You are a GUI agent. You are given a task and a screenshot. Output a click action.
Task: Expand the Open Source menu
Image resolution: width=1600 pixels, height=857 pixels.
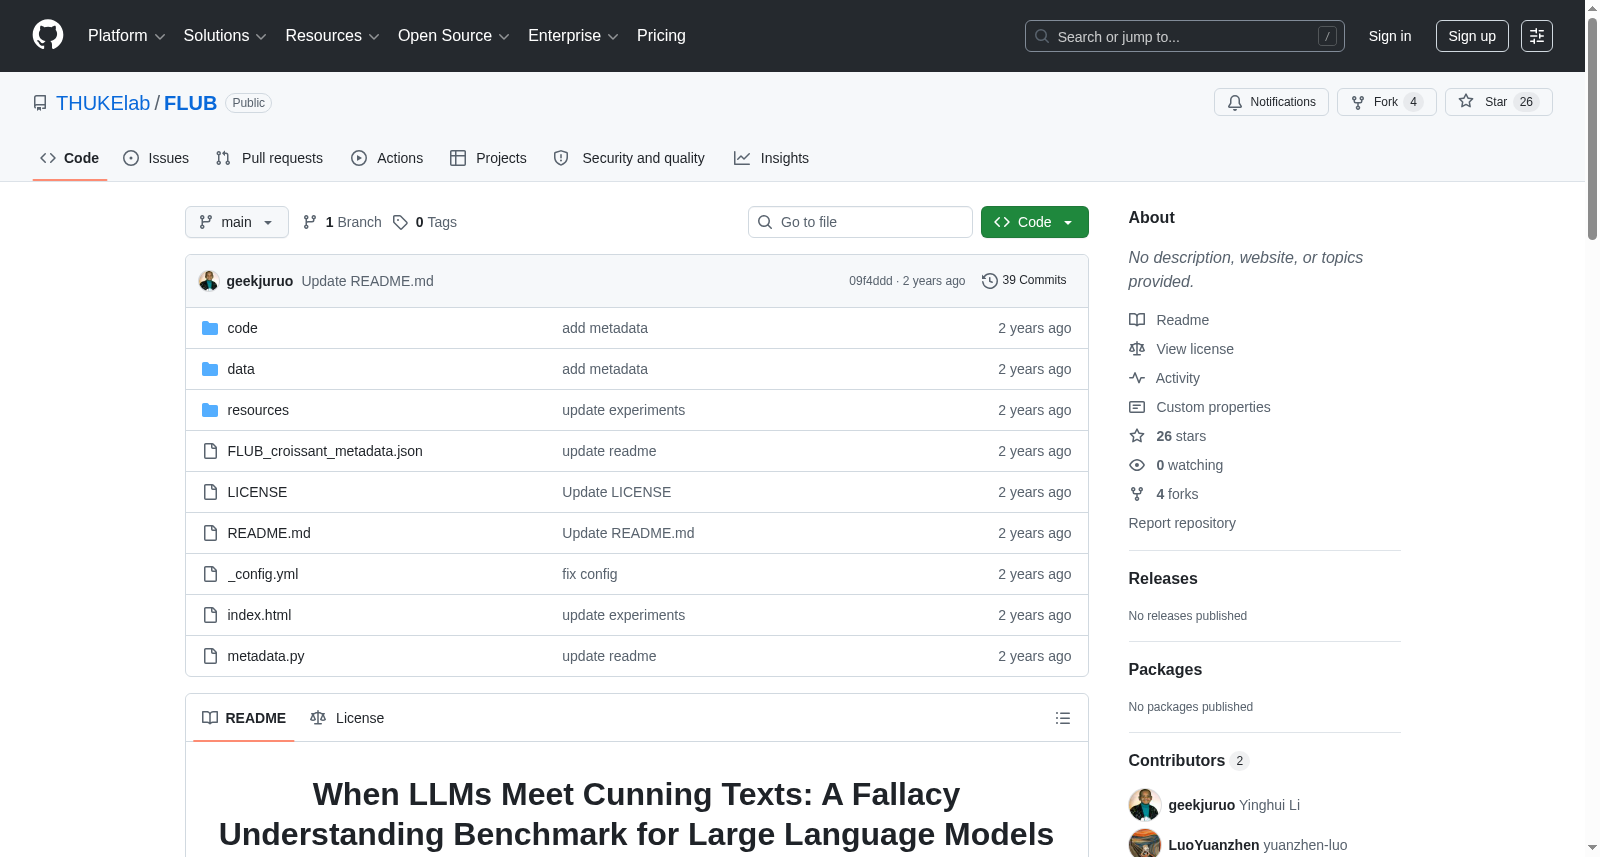point(453,36)
